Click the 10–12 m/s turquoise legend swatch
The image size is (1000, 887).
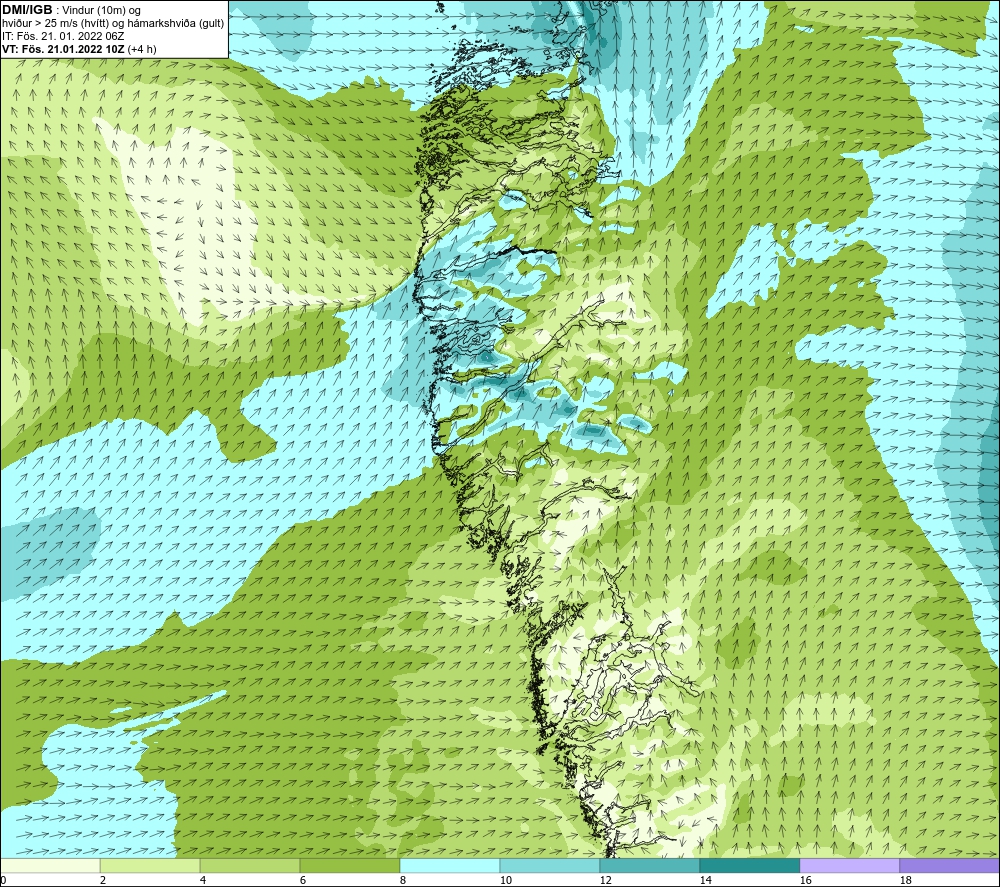[549, 865]
